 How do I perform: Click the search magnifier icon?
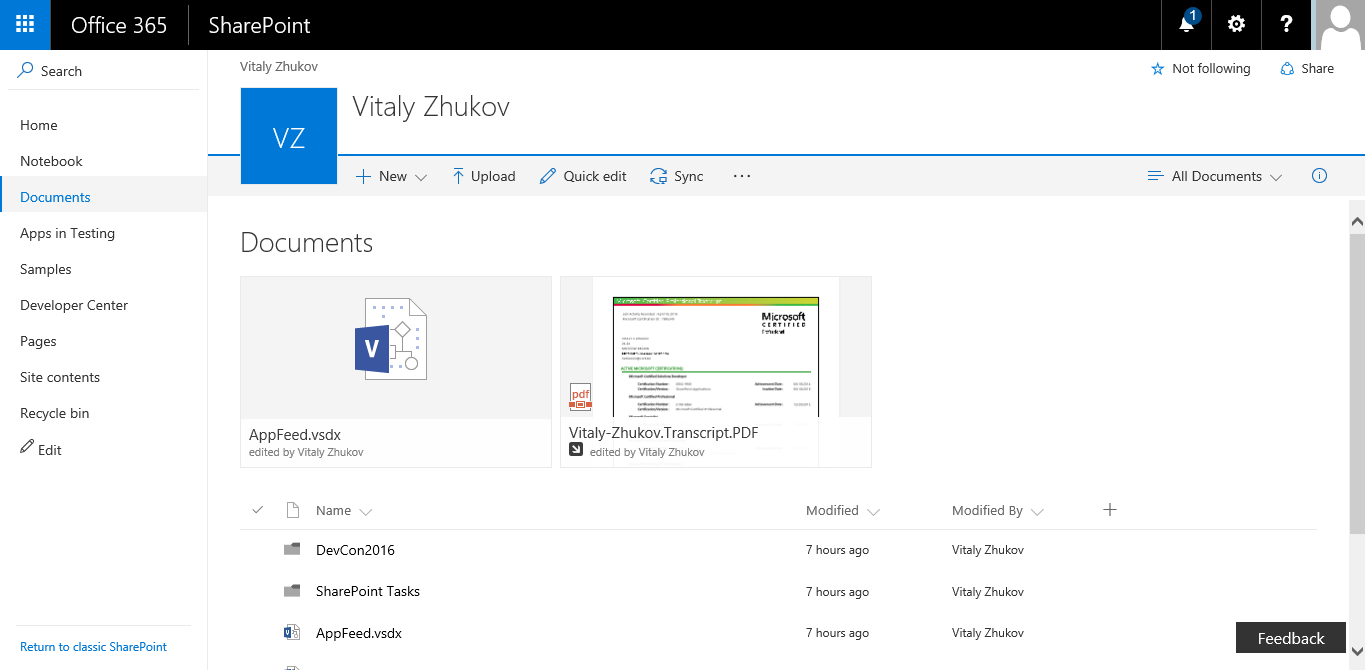pos(26,70)
